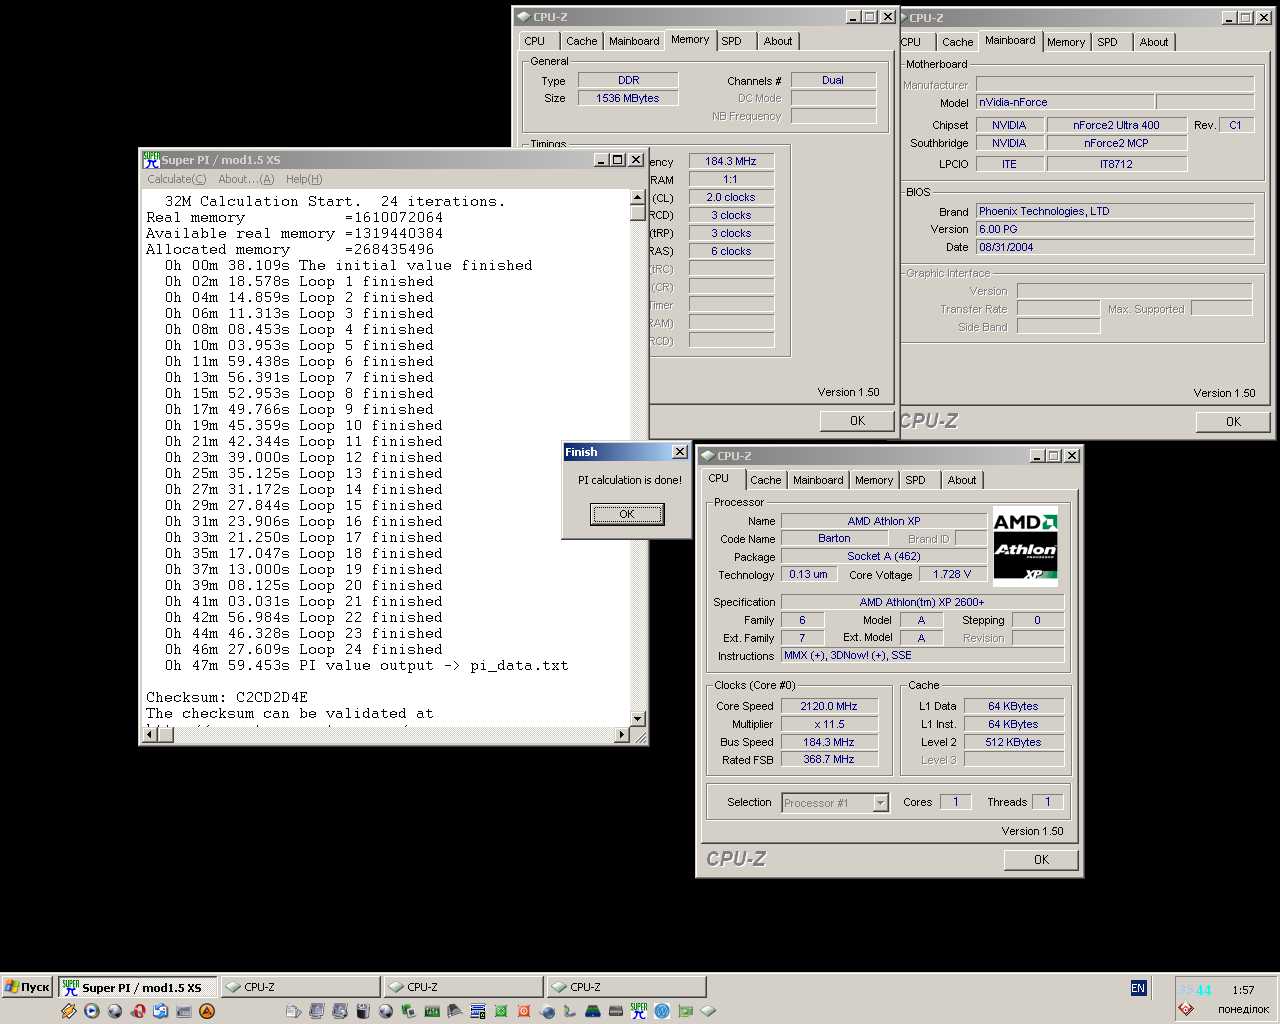Close the Finish dialog
1280x1024 pixels.
click(x=679, y=452)
